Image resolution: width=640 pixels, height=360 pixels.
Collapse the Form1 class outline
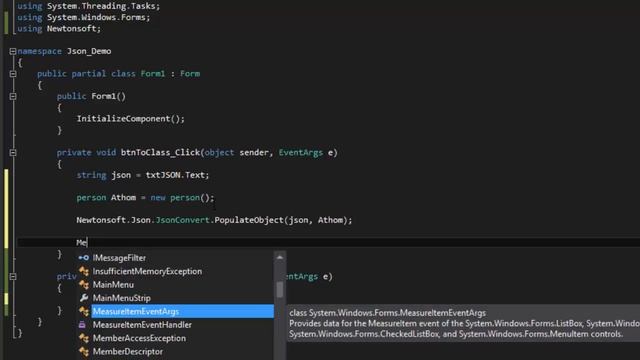click(x=13, y=74)
